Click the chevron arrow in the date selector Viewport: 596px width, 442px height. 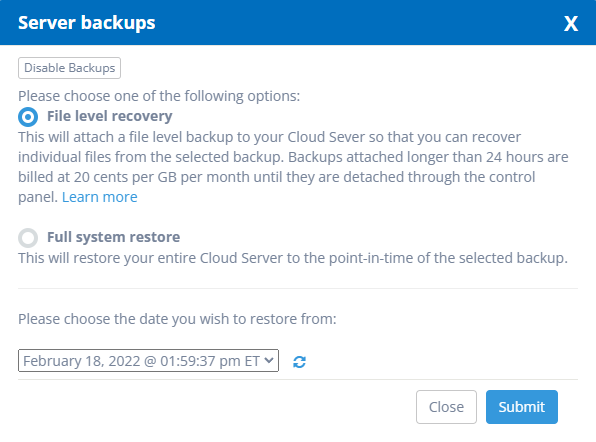click(269, 360)
